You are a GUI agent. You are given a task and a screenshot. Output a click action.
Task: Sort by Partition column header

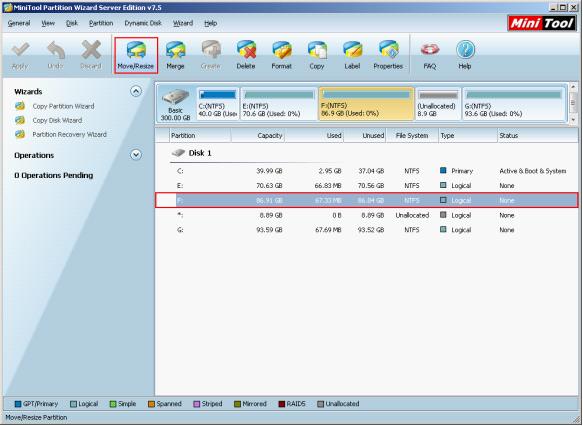point(200,136)
